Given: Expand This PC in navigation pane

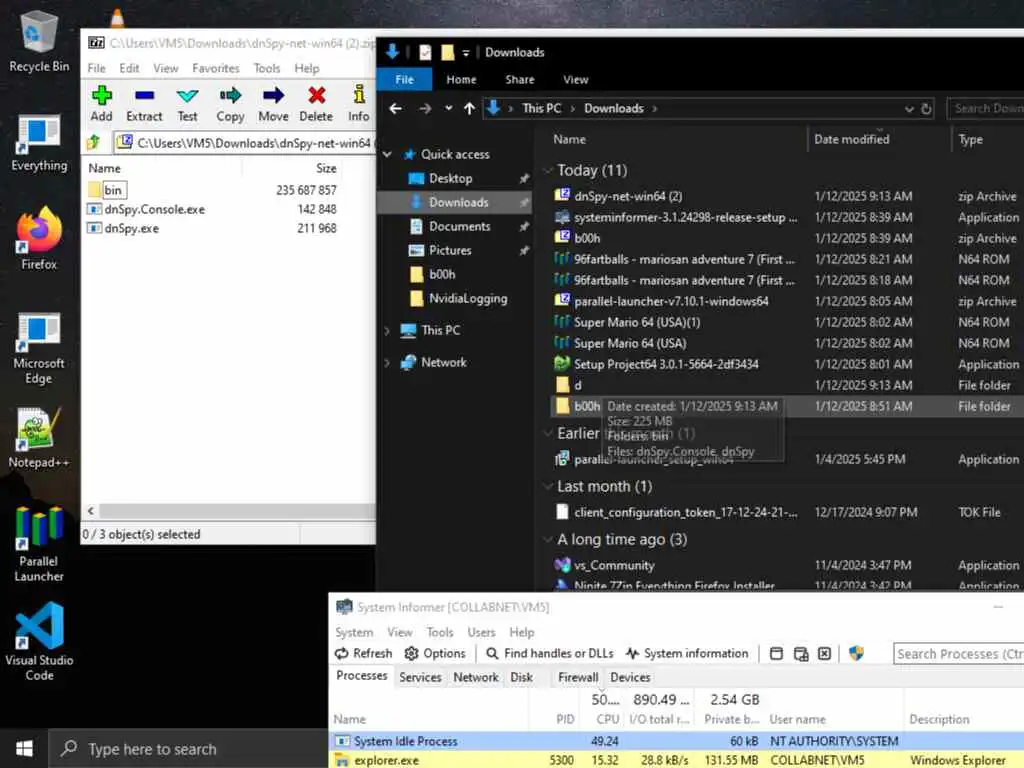Looking at the screenshot, I should click(x=387, y=330).
